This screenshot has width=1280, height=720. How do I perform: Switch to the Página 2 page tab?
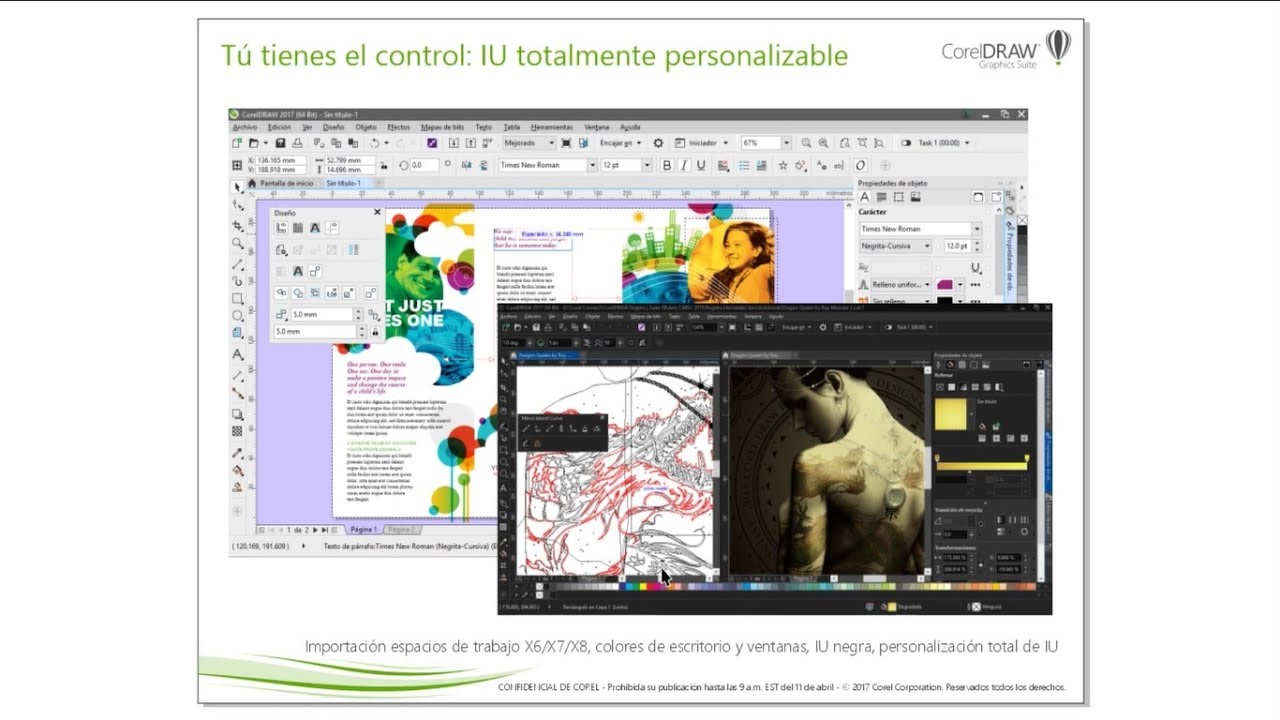[400, 529]
